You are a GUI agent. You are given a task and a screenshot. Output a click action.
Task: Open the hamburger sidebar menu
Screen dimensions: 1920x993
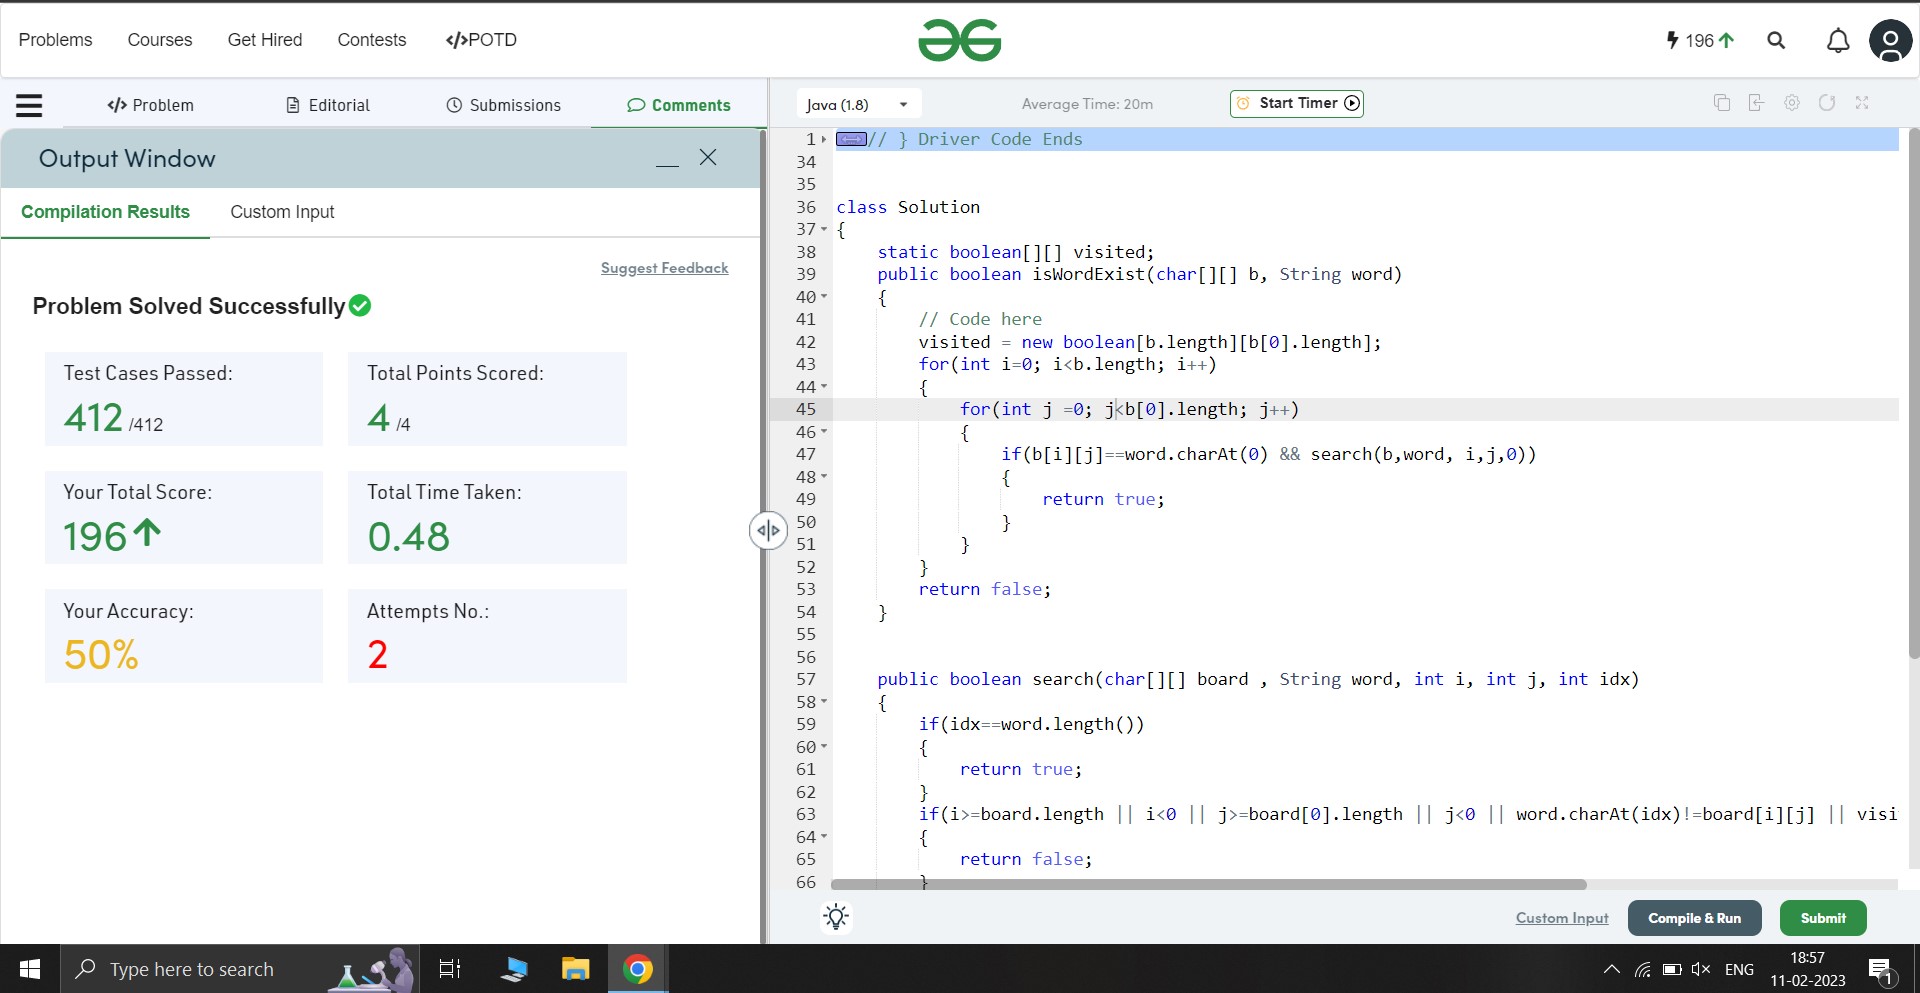click(x=29, y=105)
